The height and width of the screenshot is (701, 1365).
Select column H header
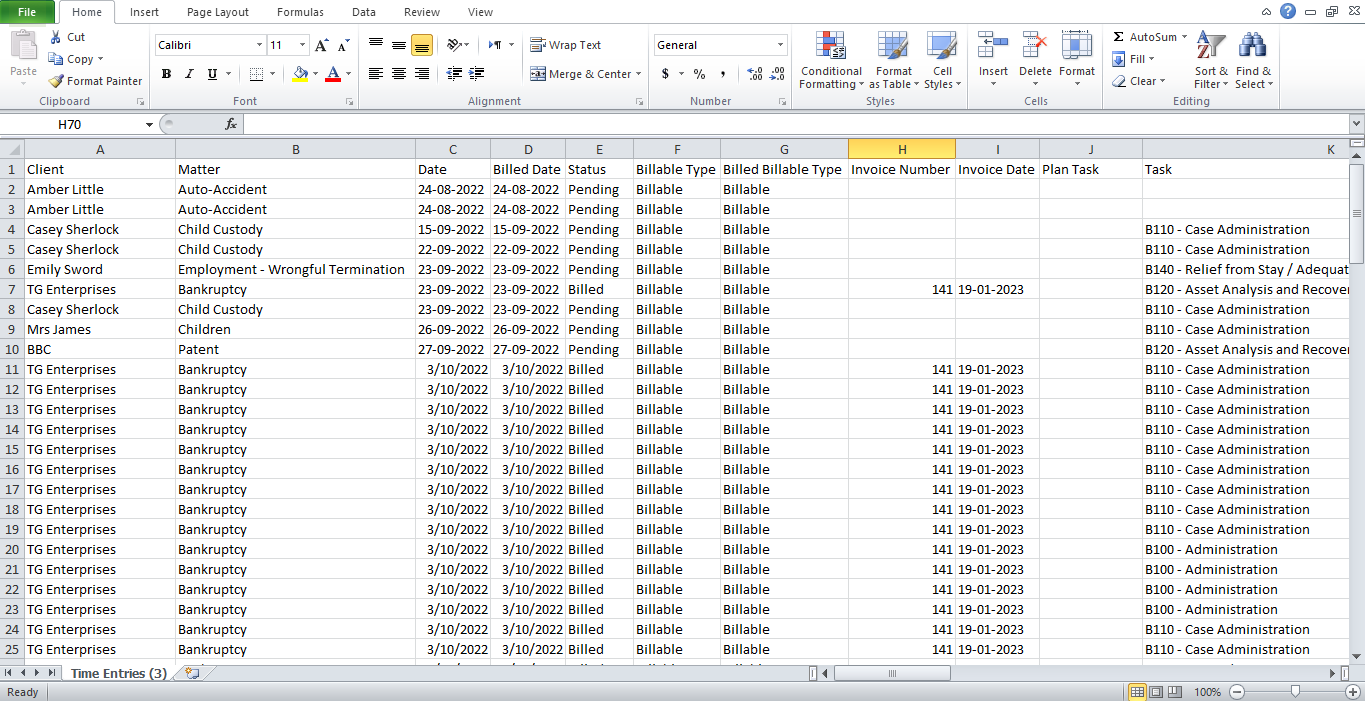[x=902, y=149]
